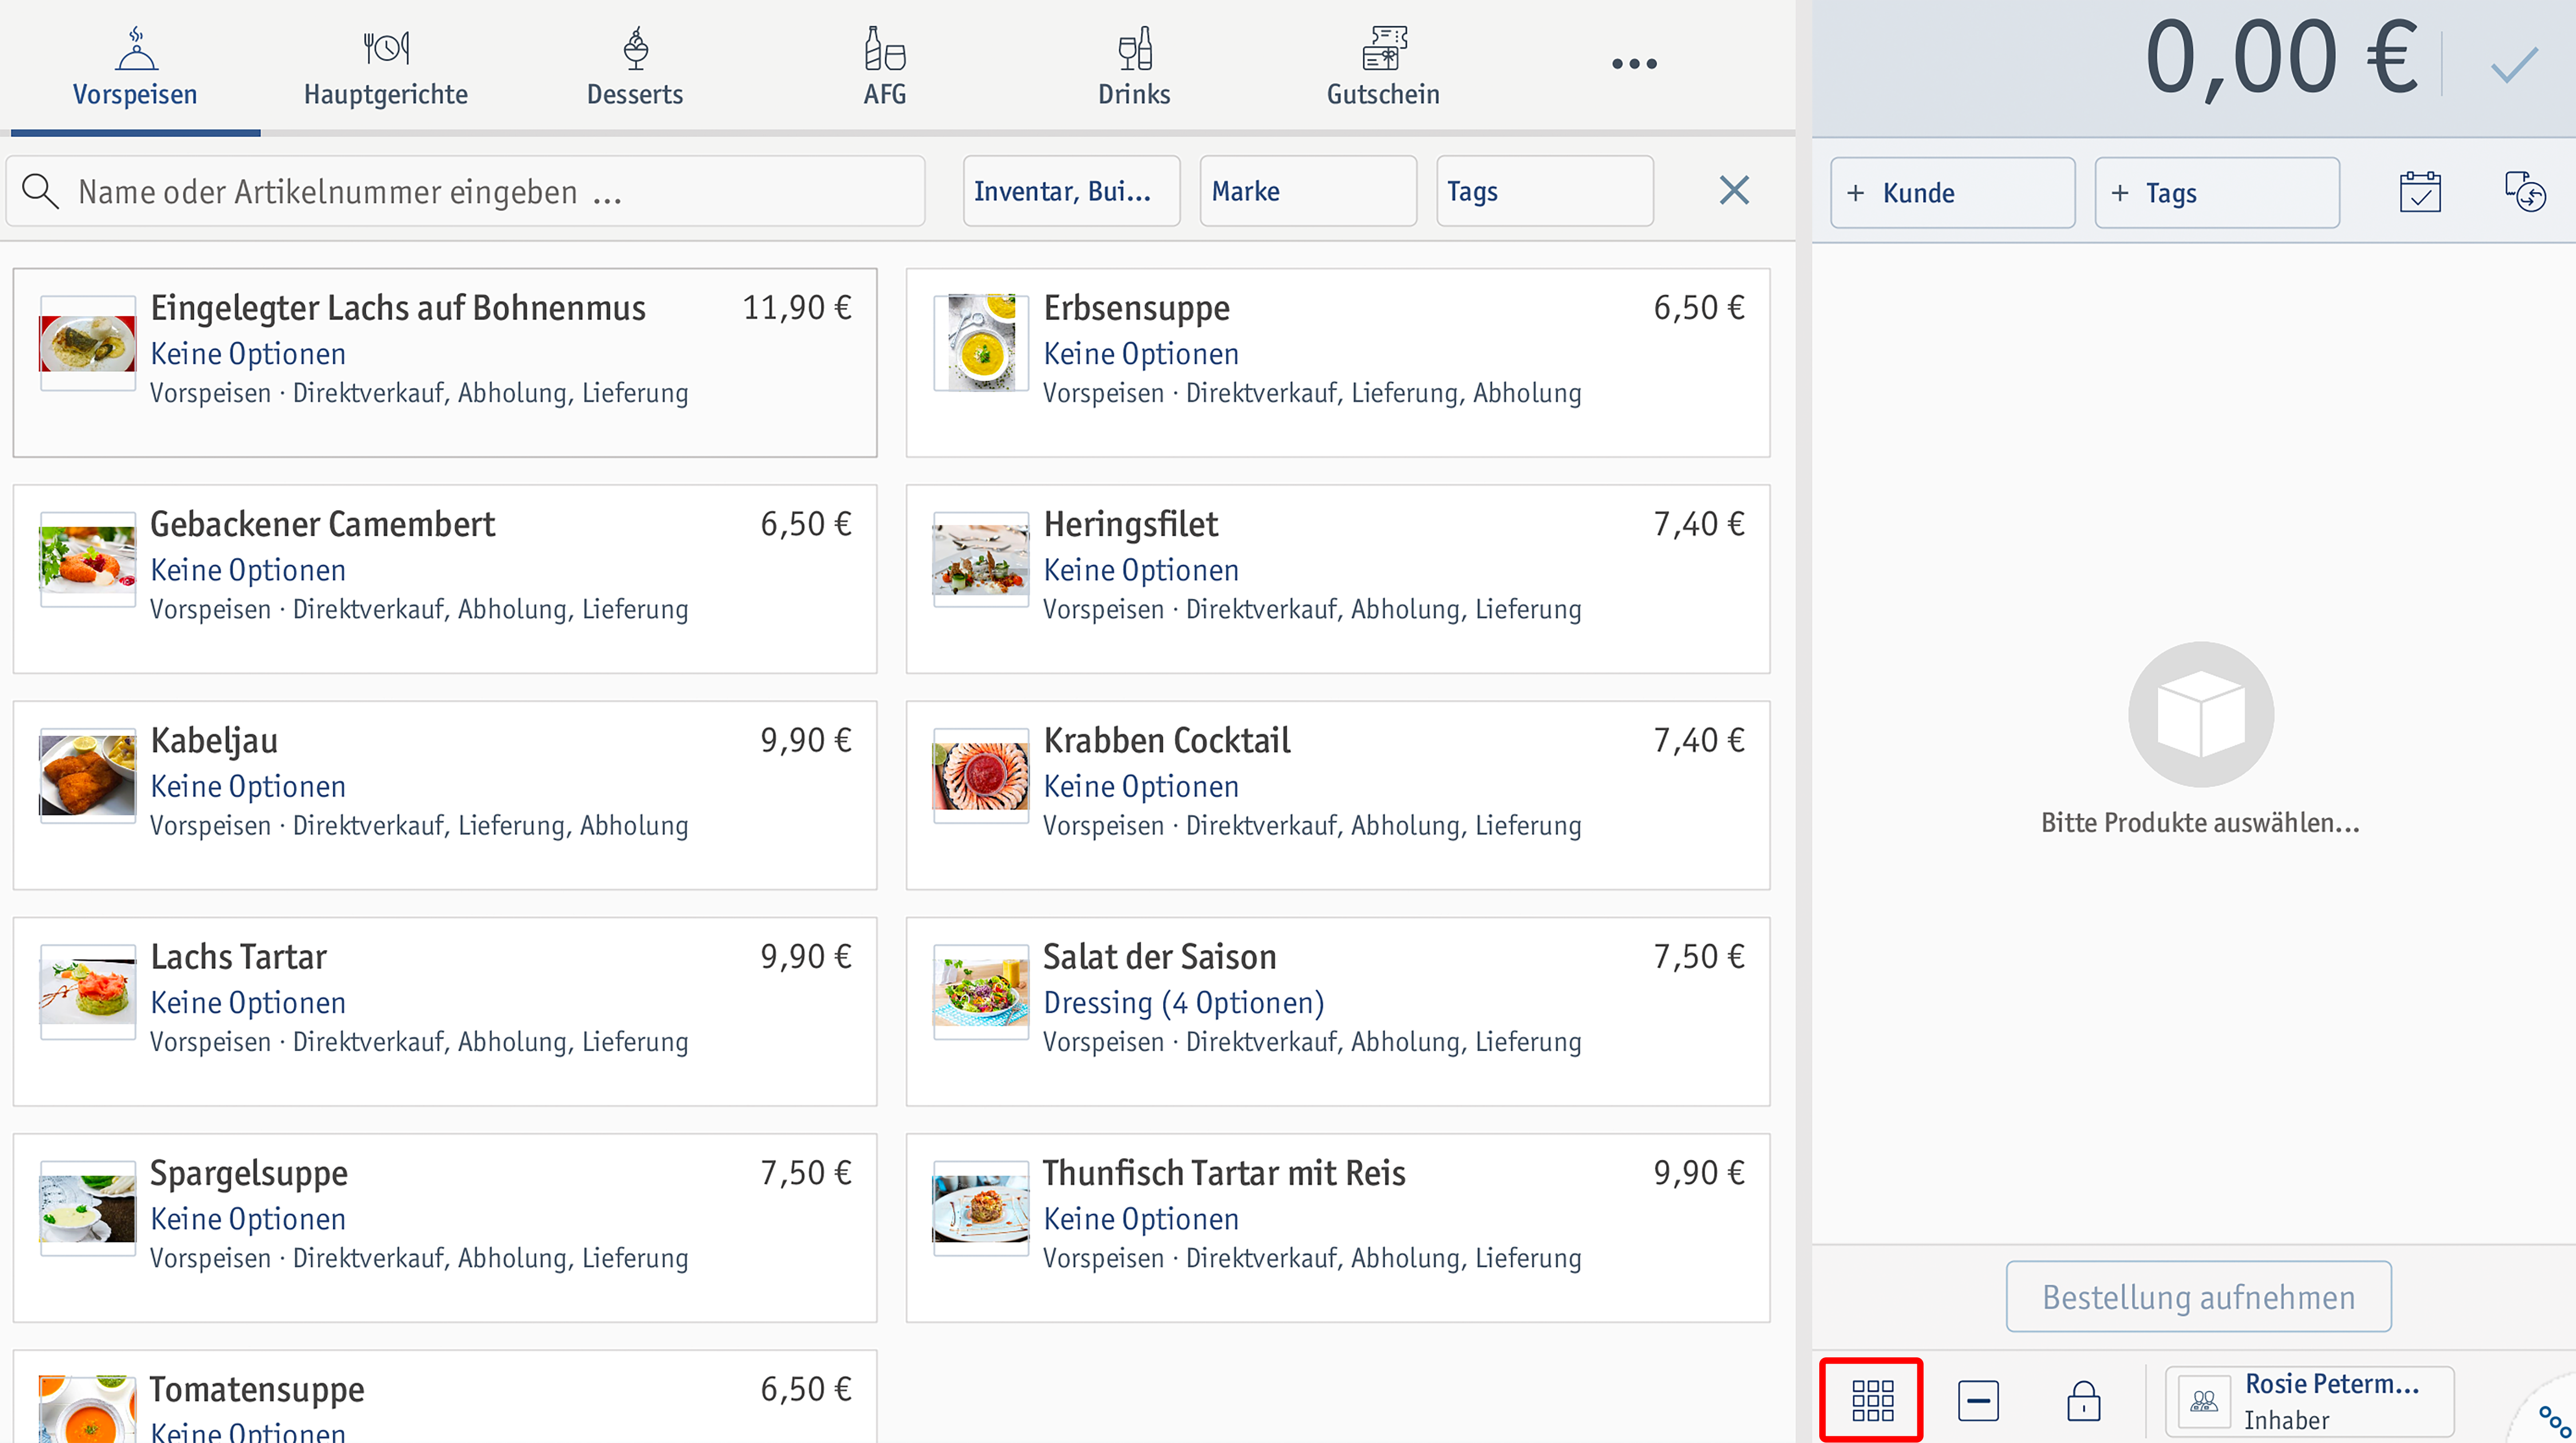Show more categories with three-dots icon
The image size is (2576, 1443).
click(1634, 64)
